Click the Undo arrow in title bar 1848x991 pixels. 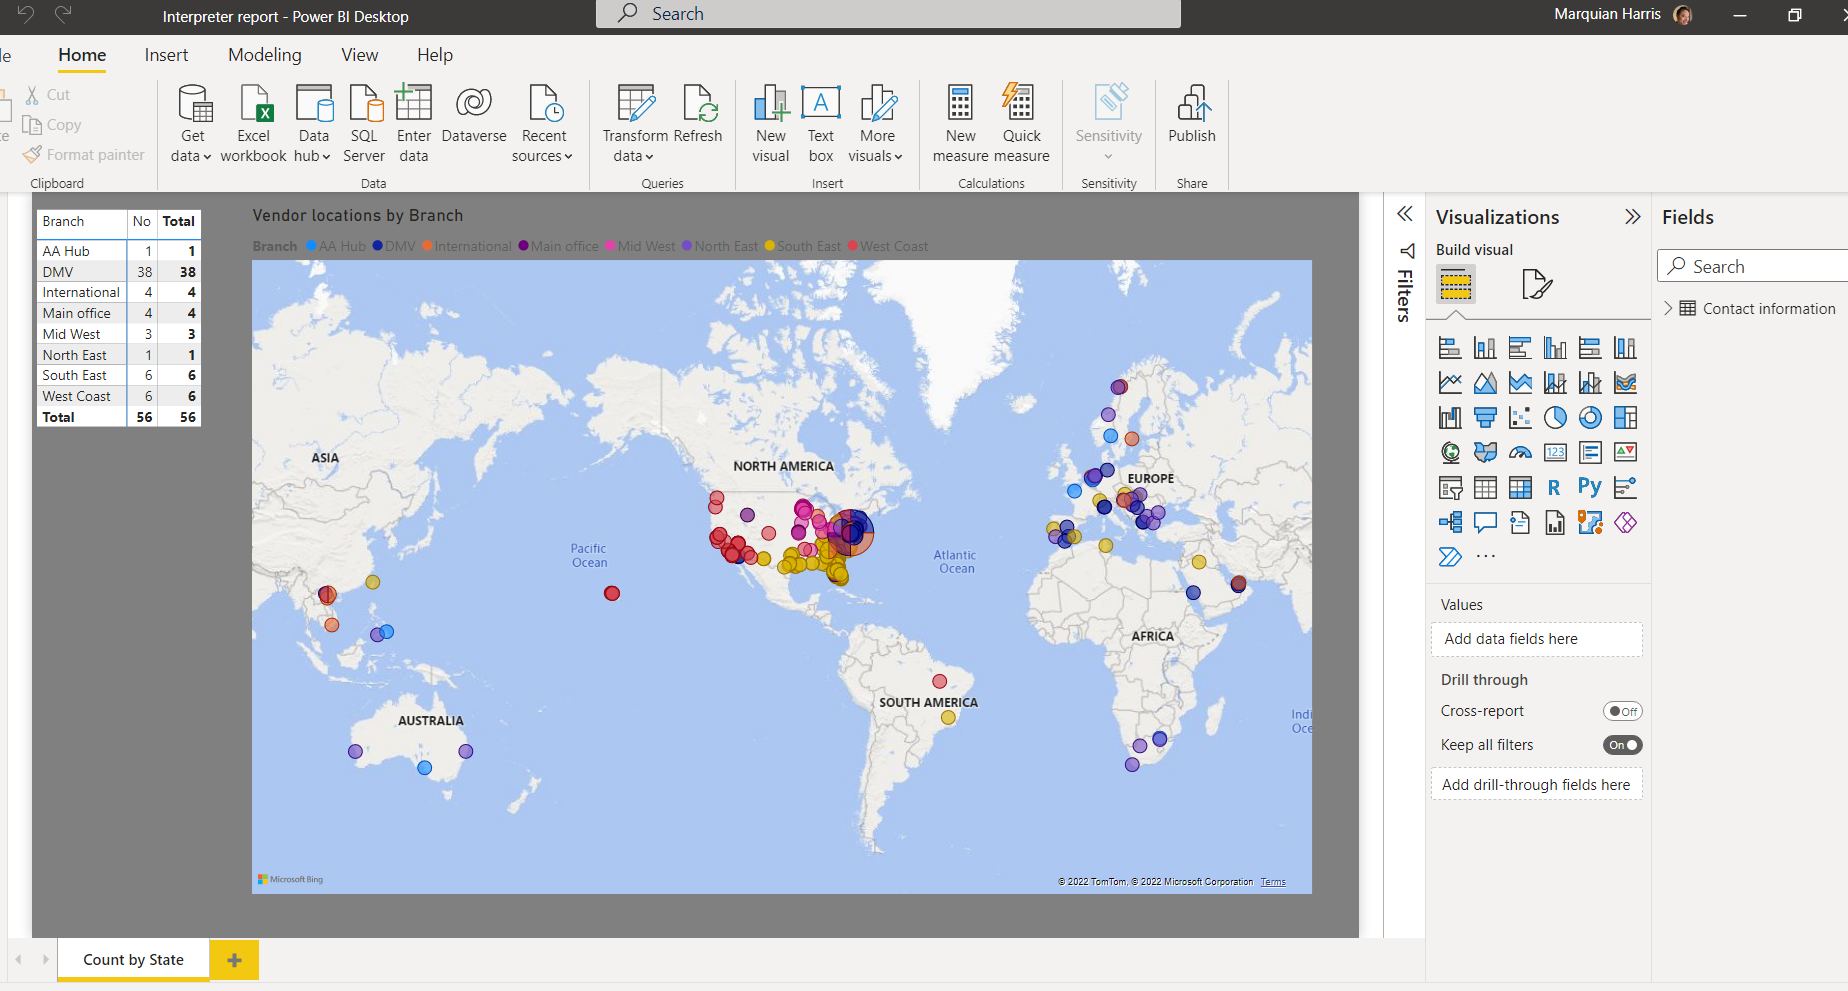[x=26, y=14]
